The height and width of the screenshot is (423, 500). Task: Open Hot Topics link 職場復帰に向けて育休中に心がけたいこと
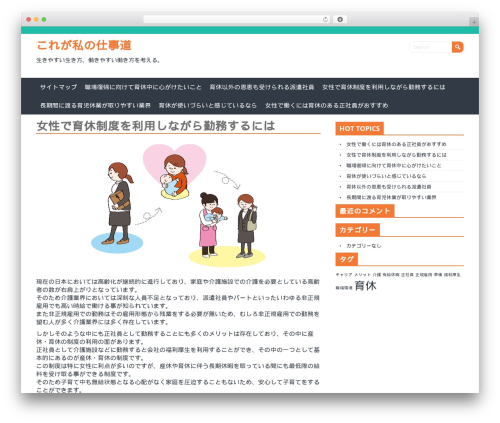[394, 166]
